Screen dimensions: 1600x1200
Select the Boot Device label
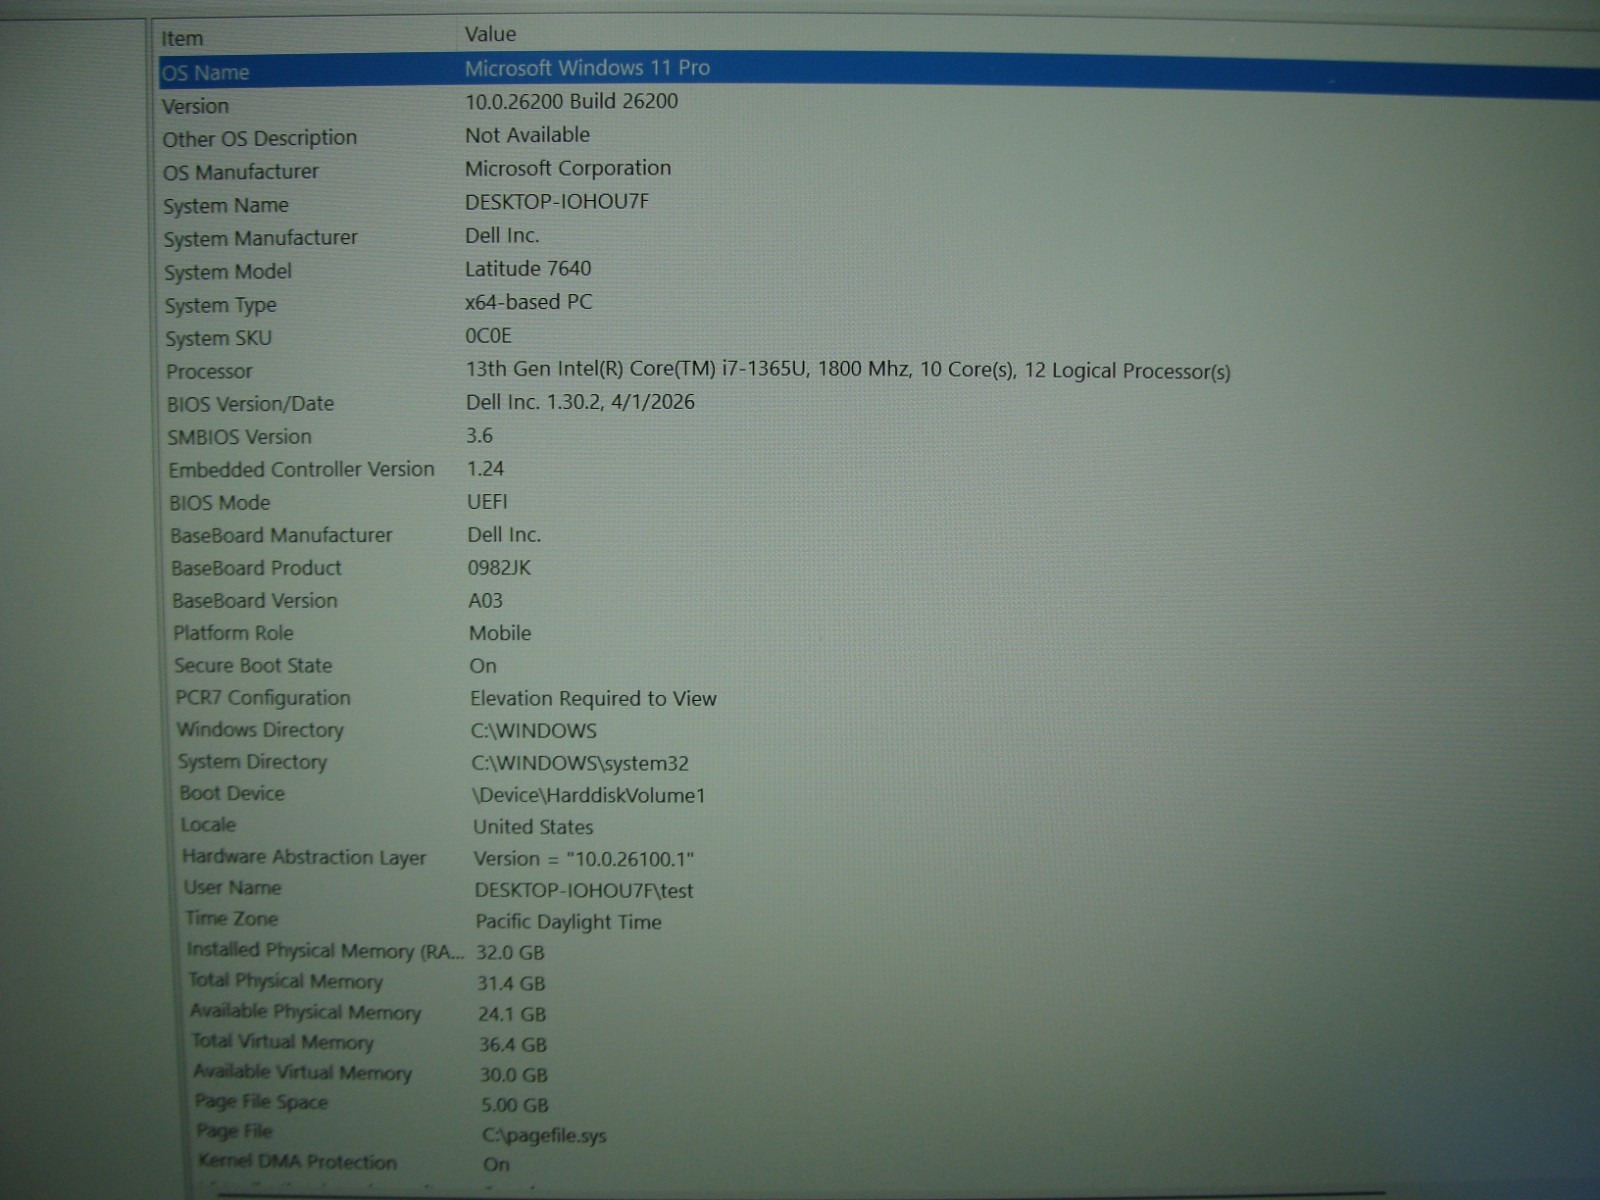(232, 793)
